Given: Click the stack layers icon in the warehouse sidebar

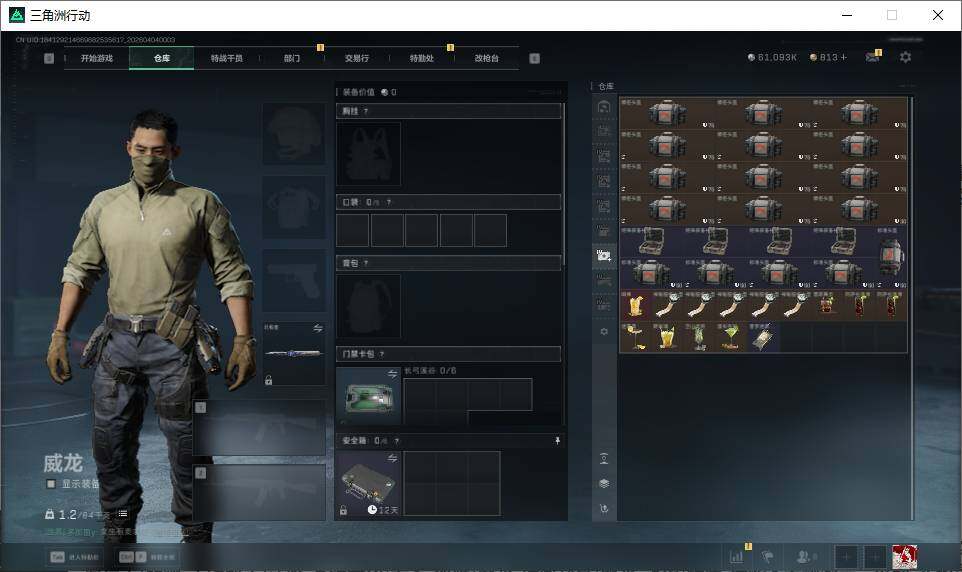Looking at the screenshot, I should pos(604,484).
